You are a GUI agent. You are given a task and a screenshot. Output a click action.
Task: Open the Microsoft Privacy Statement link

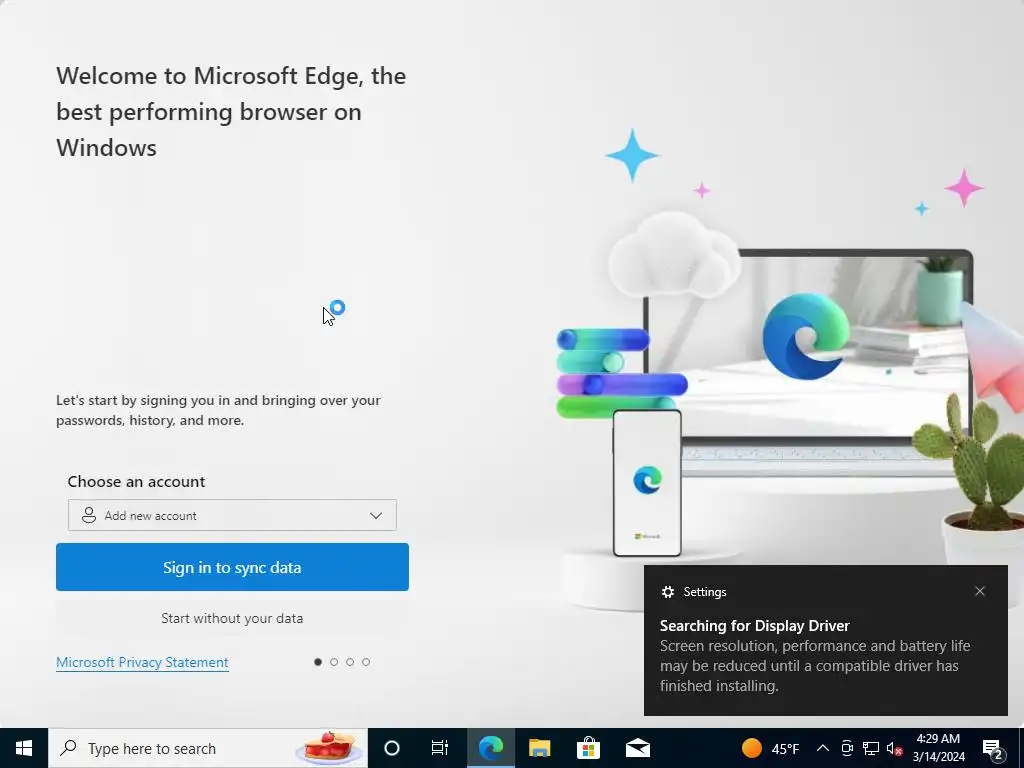click(142, 662)
